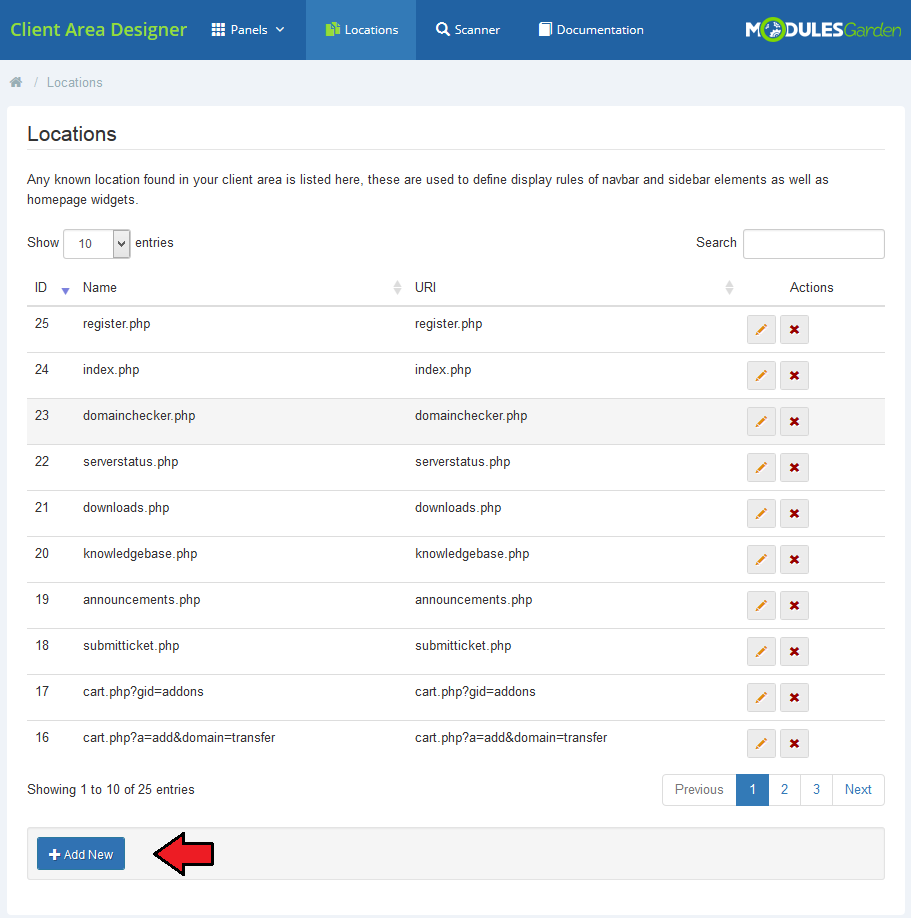Image resolution: width=911 pixels, height=918 pixels.
Task: Edit the index.php location
Action: [x=761, y=375]
